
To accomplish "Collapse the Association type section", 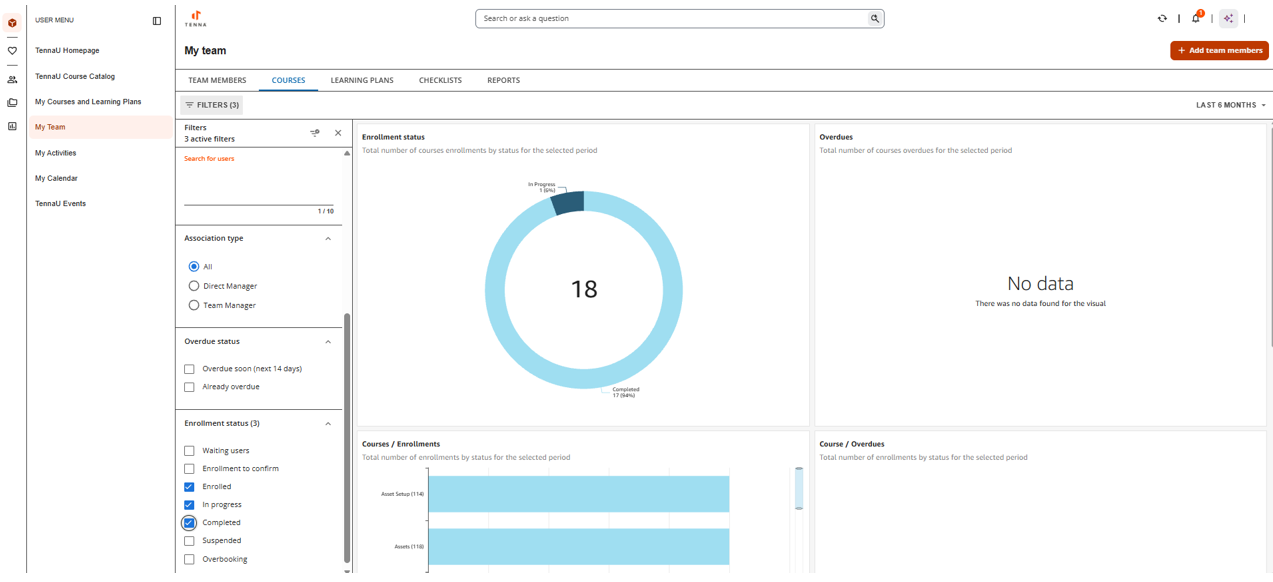I will point(328,239).
